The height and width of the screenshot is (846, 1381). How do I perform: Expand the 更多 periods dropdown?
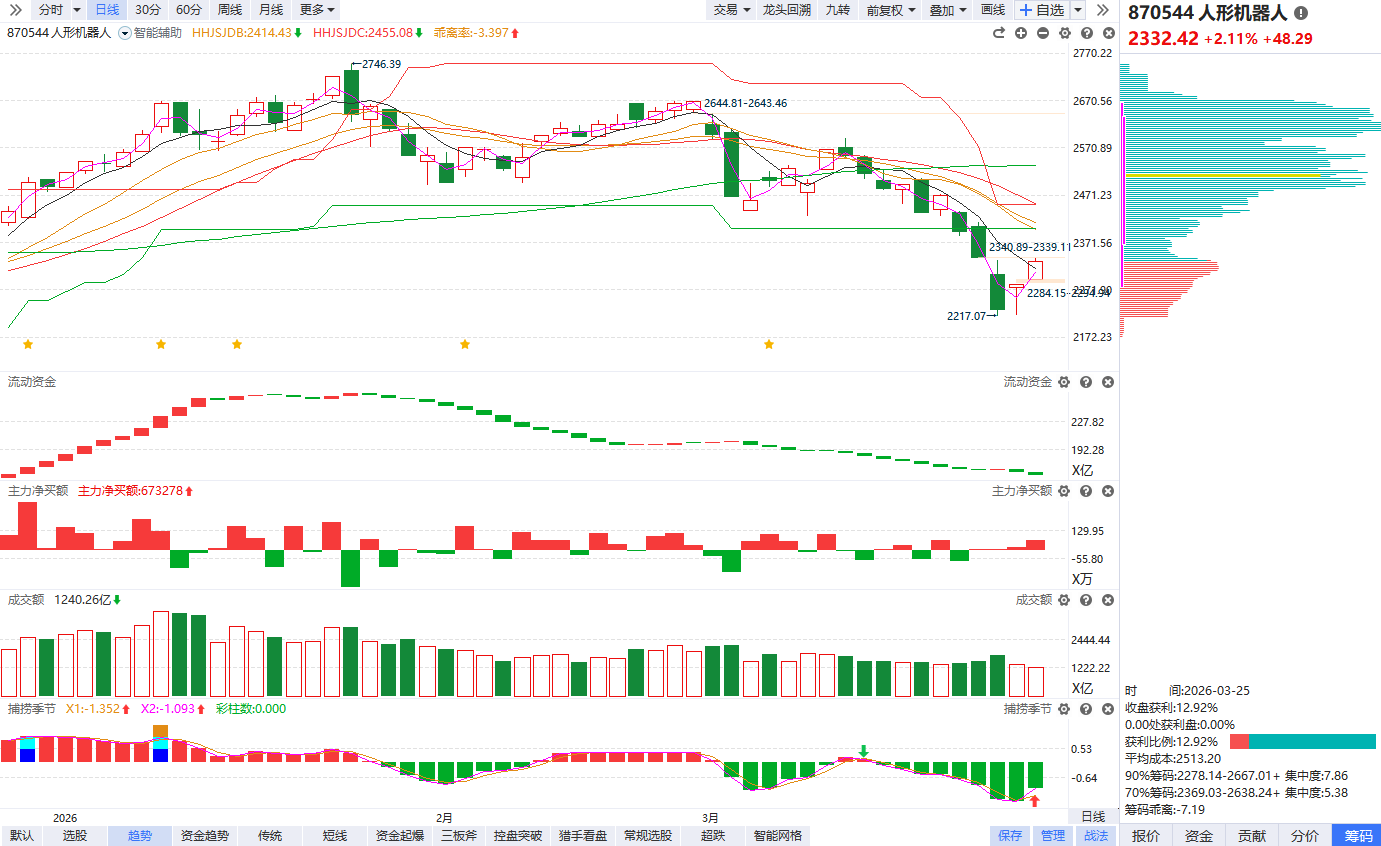[318, 10]
